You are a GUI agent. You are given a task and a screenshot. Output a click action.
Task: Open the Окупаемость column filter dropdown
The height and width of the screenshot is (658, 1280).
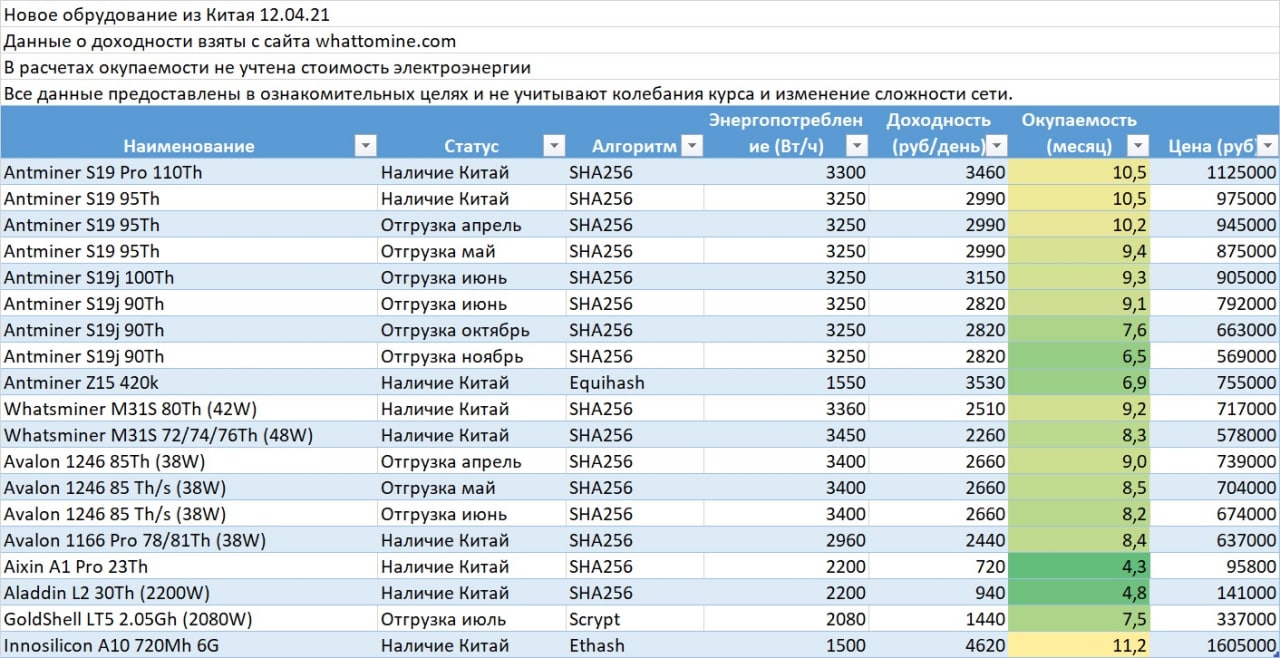tap(1137, 146)
